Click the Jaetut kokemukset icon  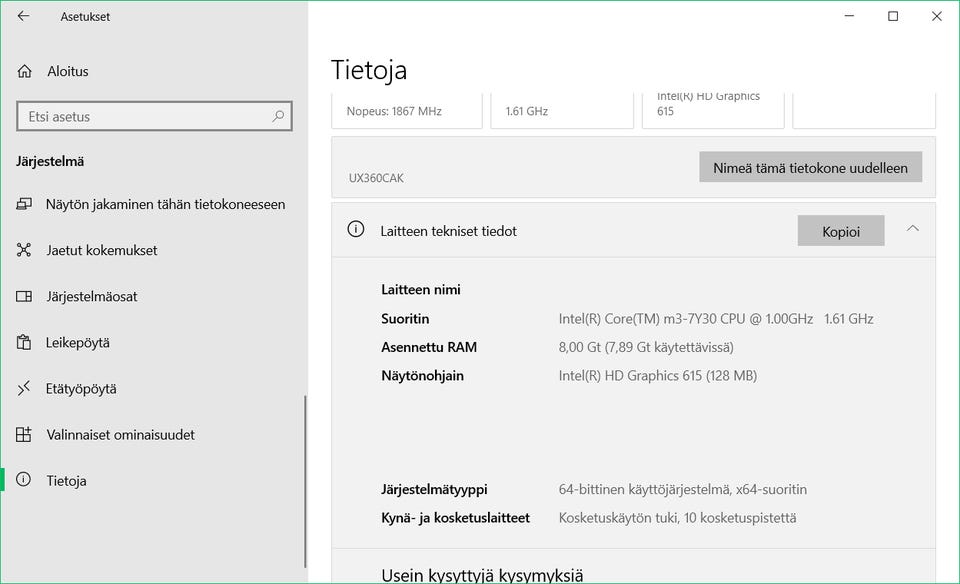(24, 250)
